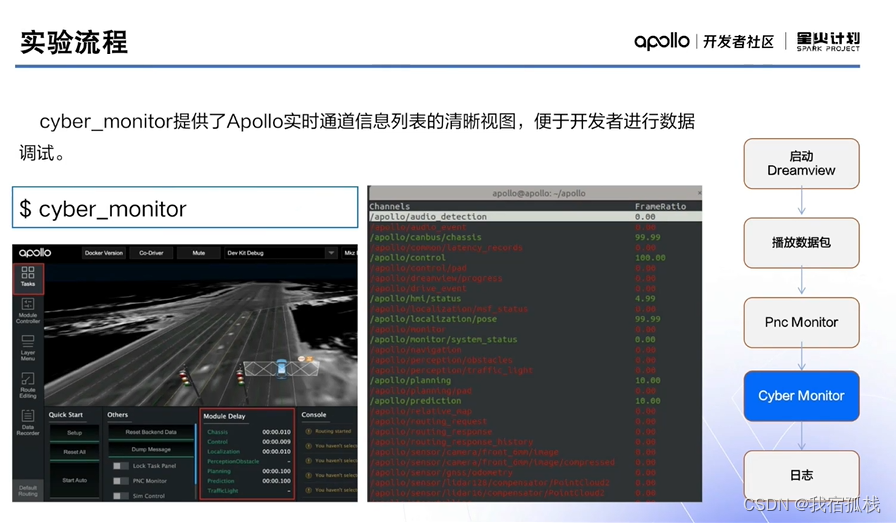Click the 日志 flow step
Image resolution: width=896 pixels, height=523 pixels.
coord(801,475)
